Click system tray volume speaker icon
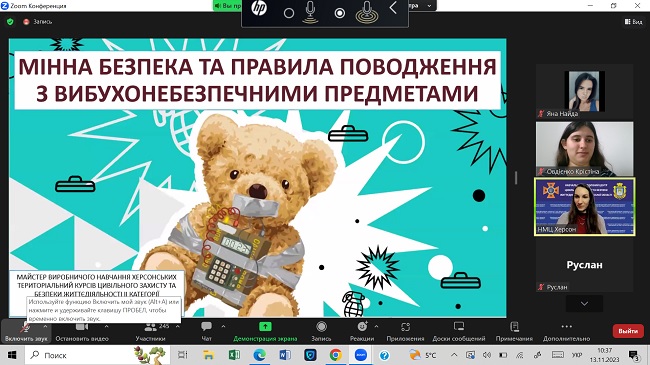 point(487,355)
